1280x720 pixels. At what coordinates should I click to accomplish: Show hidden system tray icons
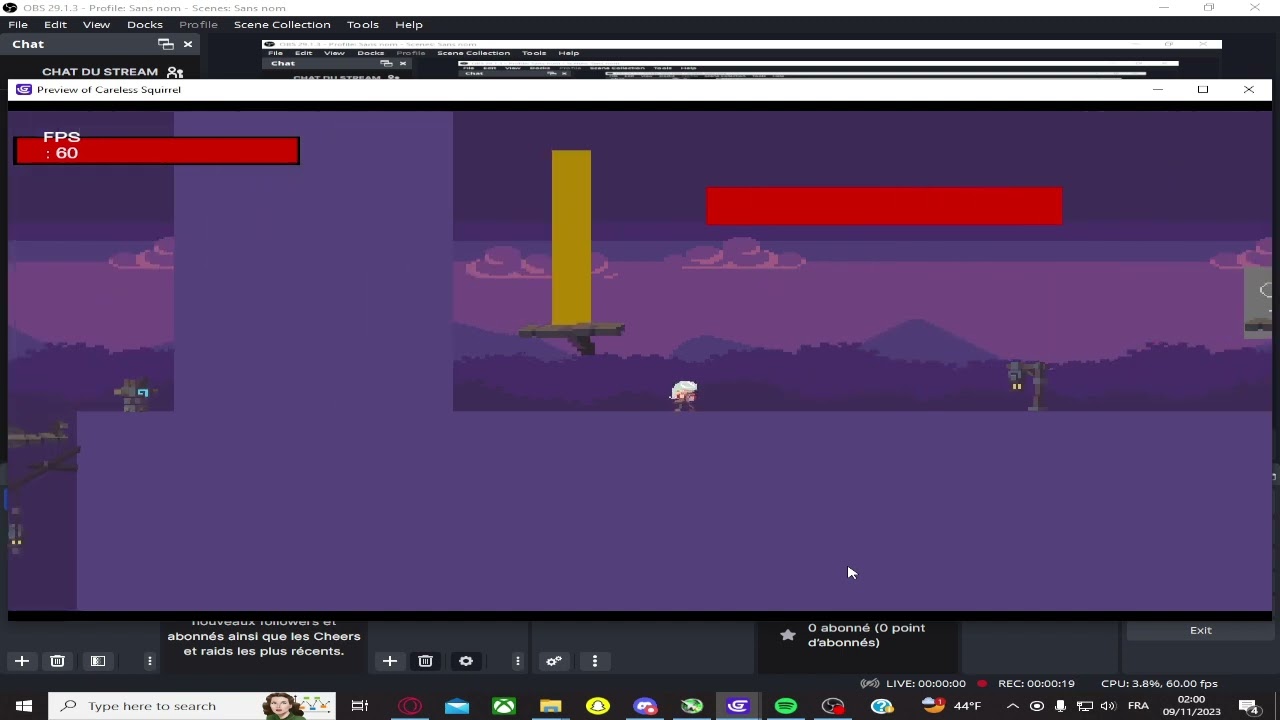click(1012, 706)
